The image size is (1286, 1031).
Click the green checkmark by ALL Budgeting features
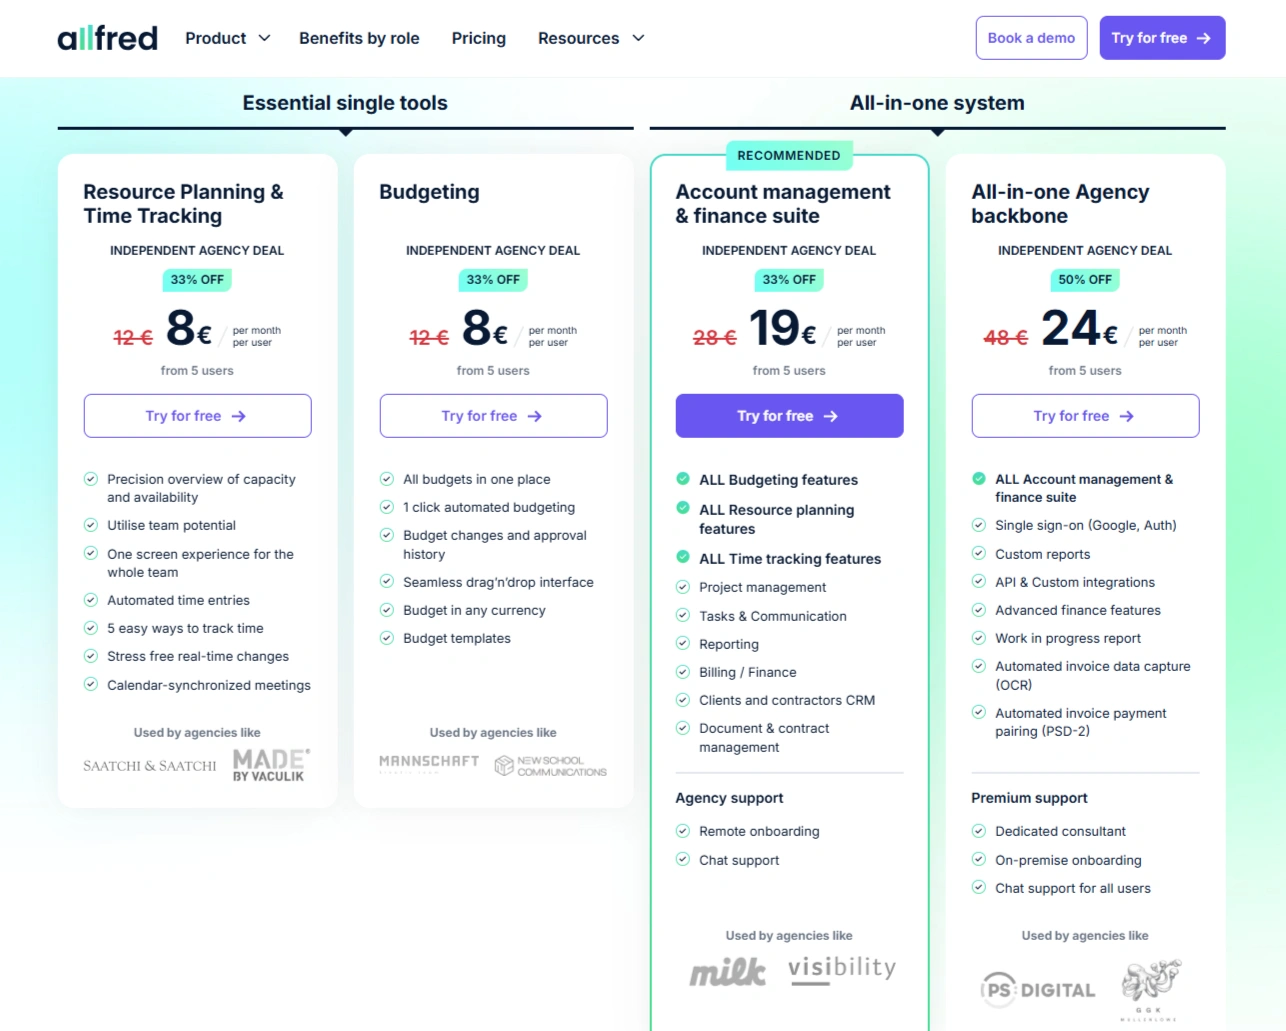pyautogui.click(x=683, y=479)
